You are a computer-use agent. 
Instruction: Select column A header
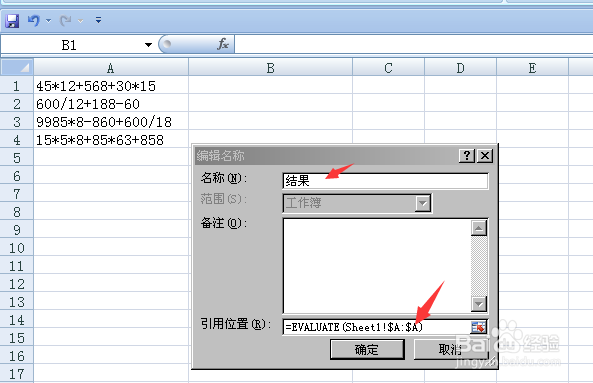[111, 68]
